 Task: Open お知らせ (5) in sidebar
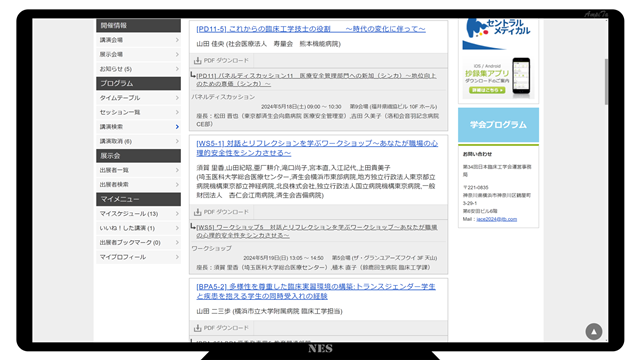(138, 69)
